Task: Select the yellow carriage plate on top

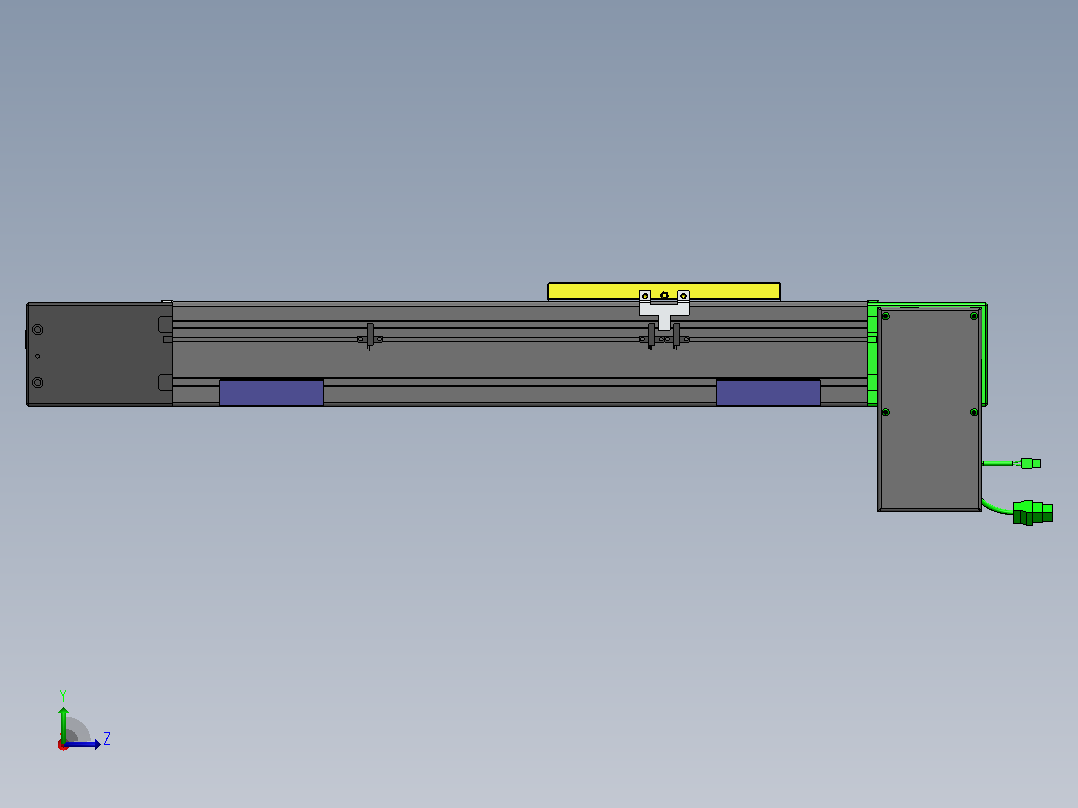Action: click(663, 291)
